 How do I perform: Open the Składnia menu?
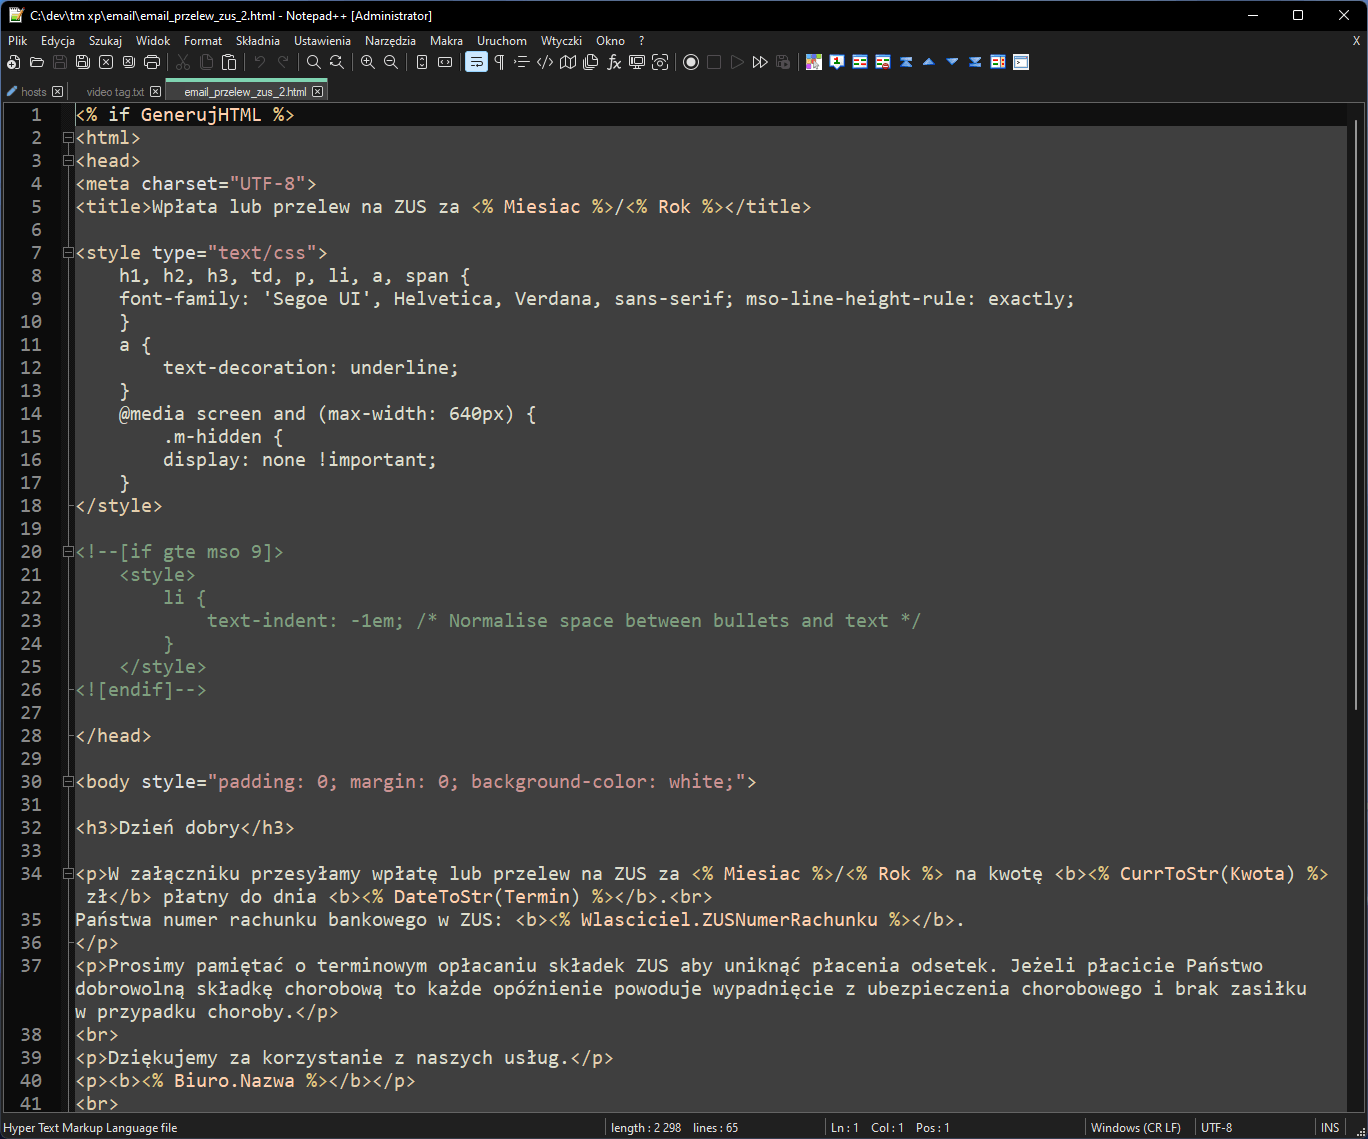pos(257,41)
